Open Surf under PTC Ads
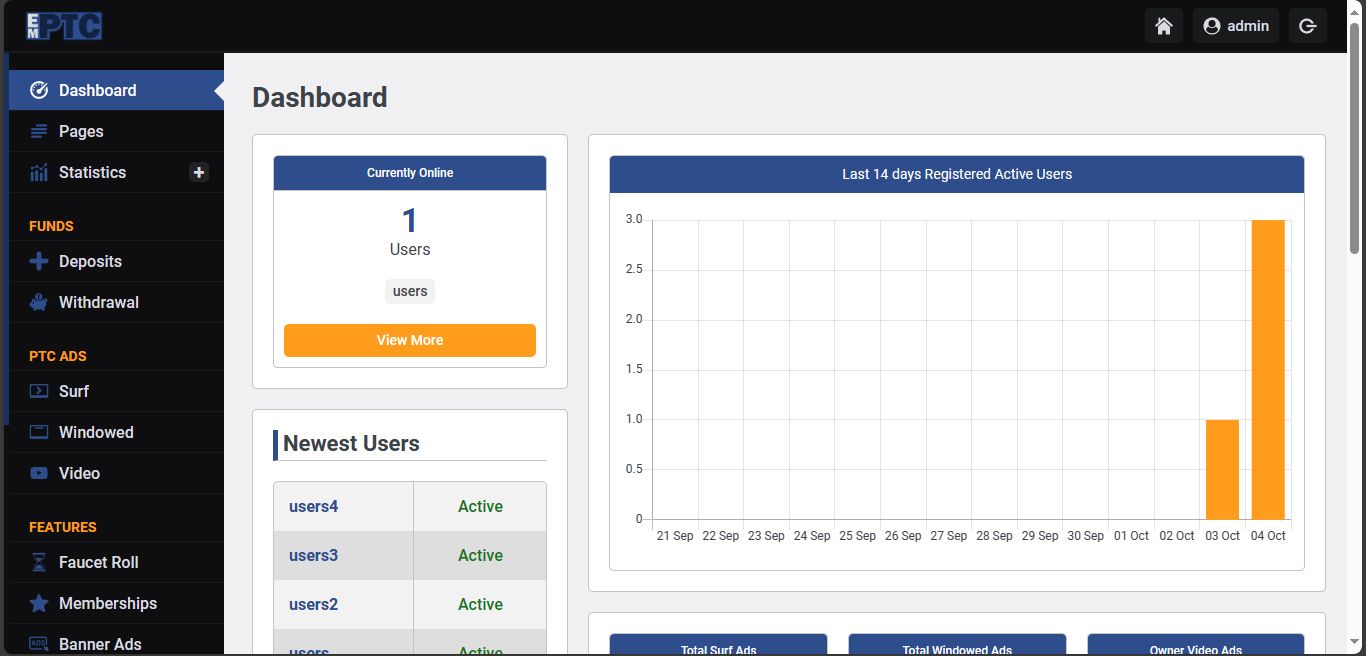The image size is (1366, 656). point(116,391)
